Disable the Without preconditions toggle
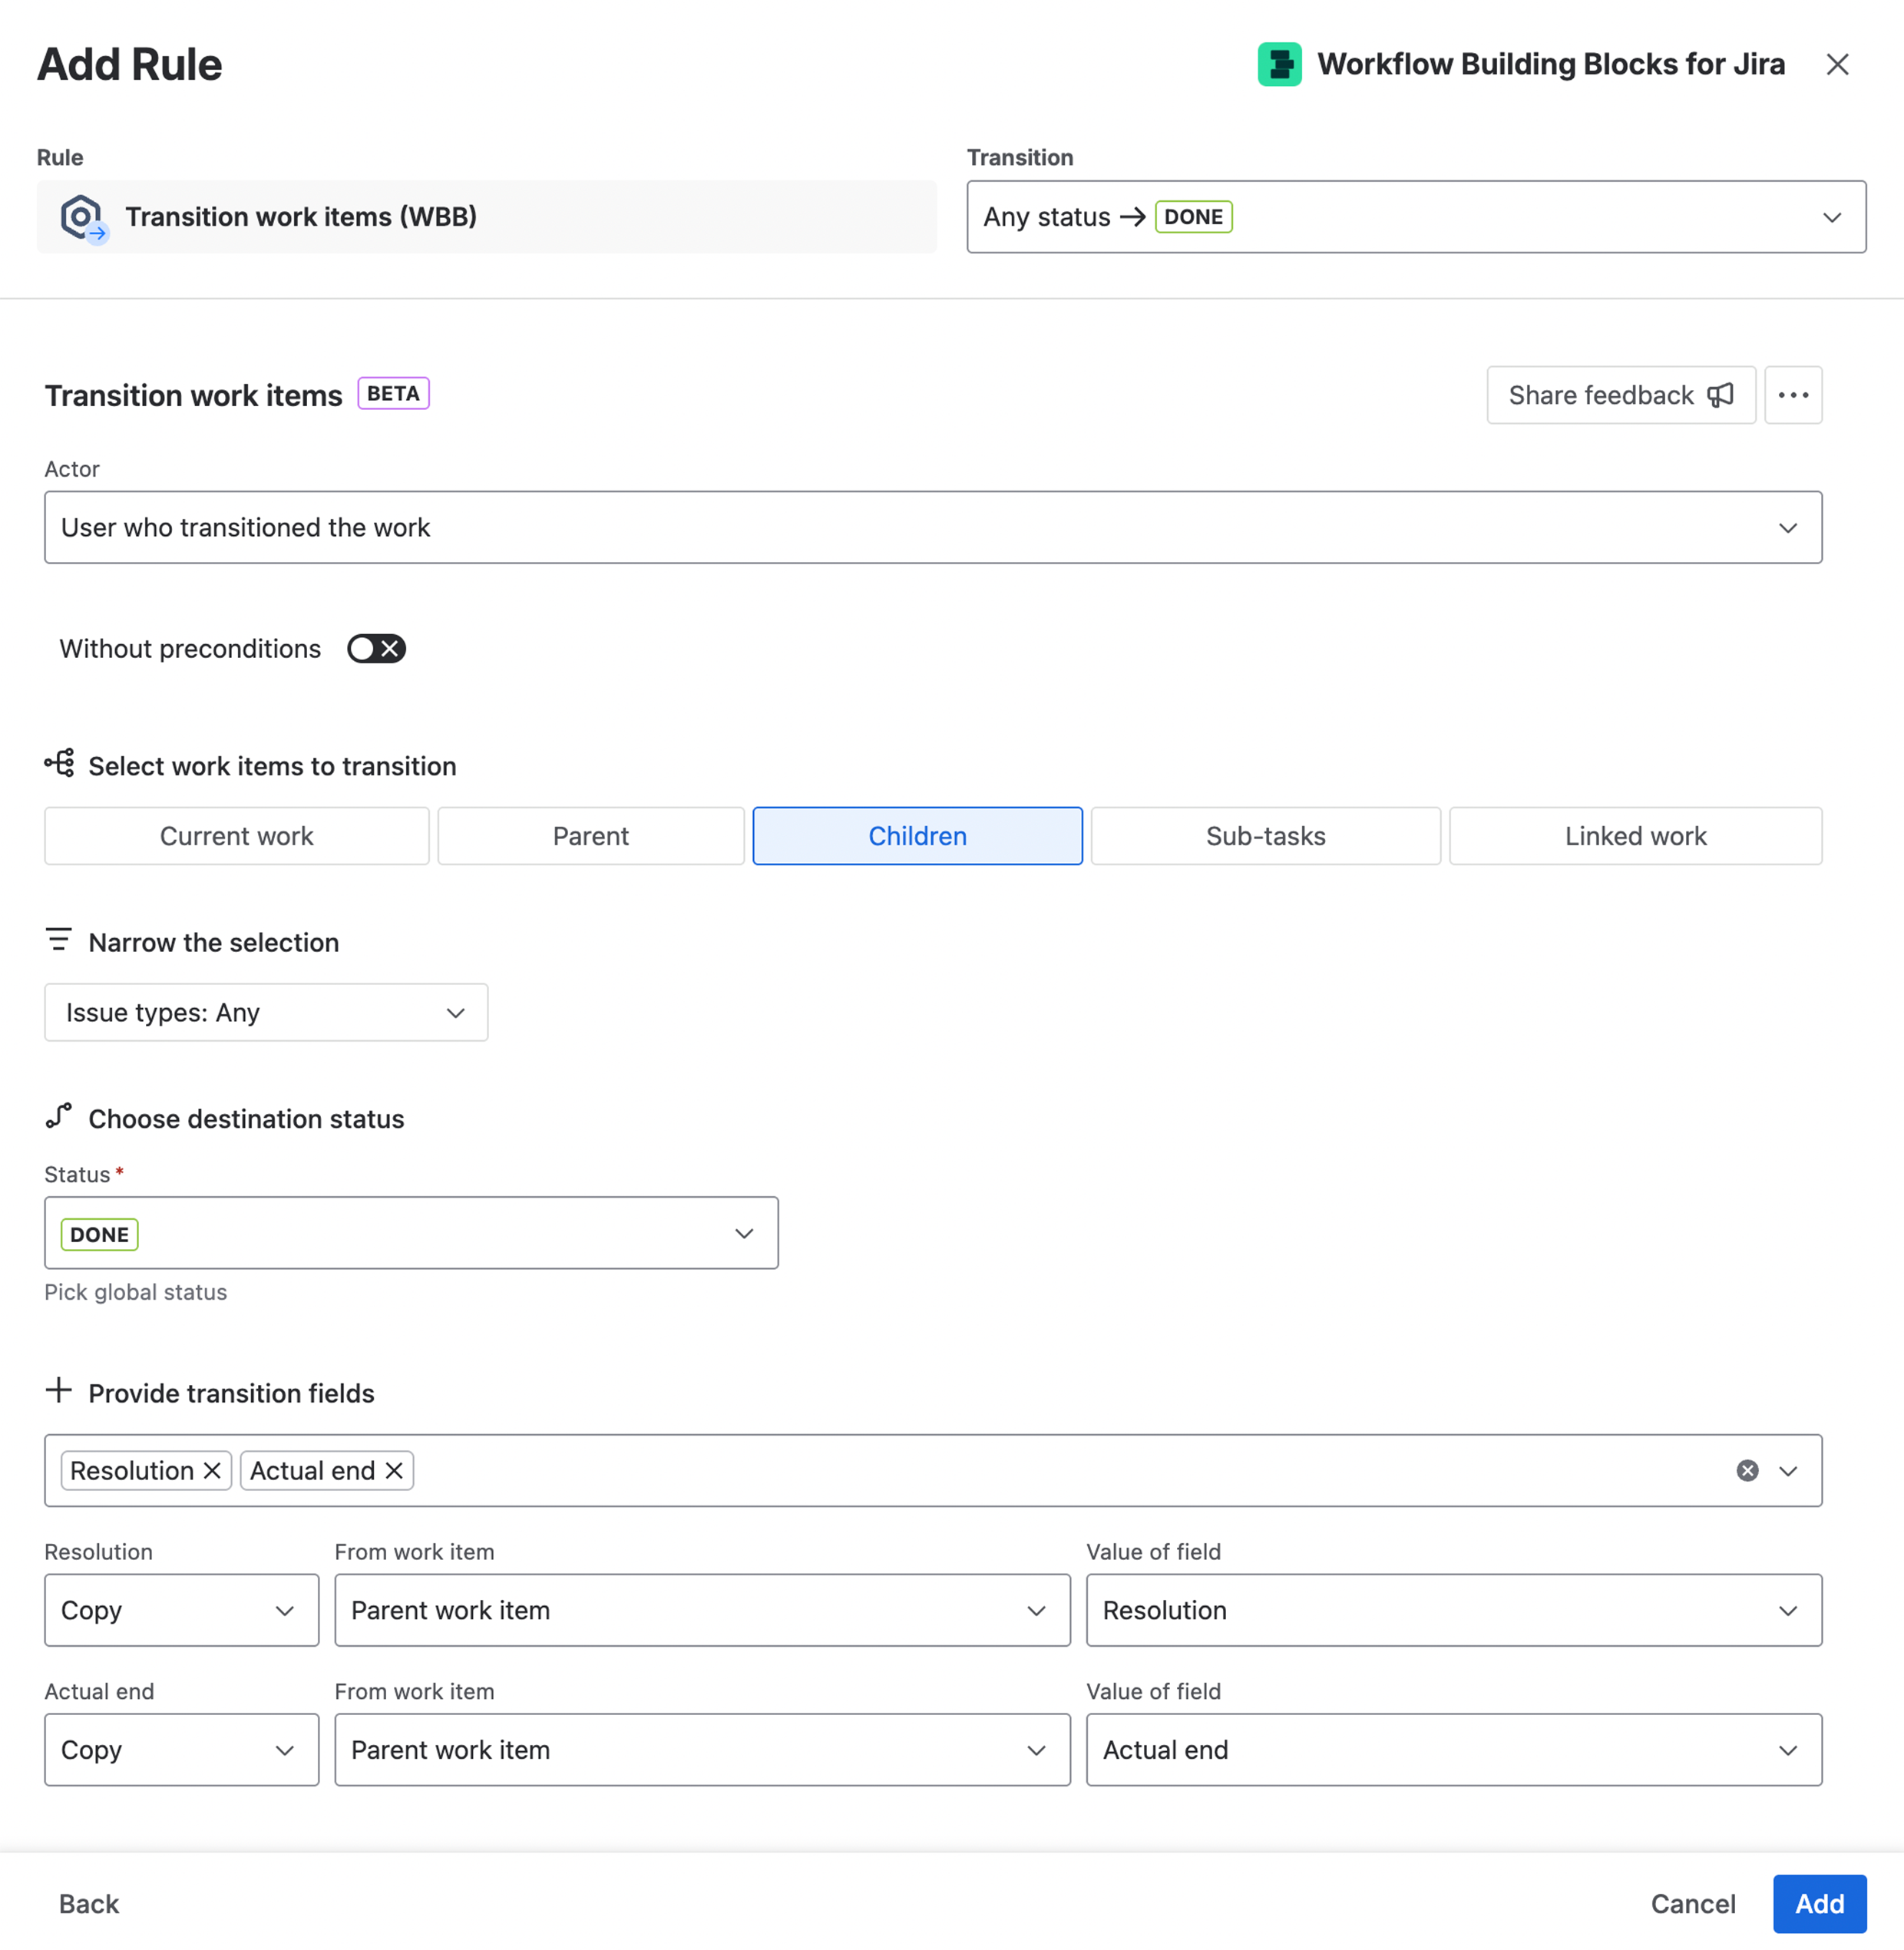Screen dimensions: 1904x1950 [376, 648]
